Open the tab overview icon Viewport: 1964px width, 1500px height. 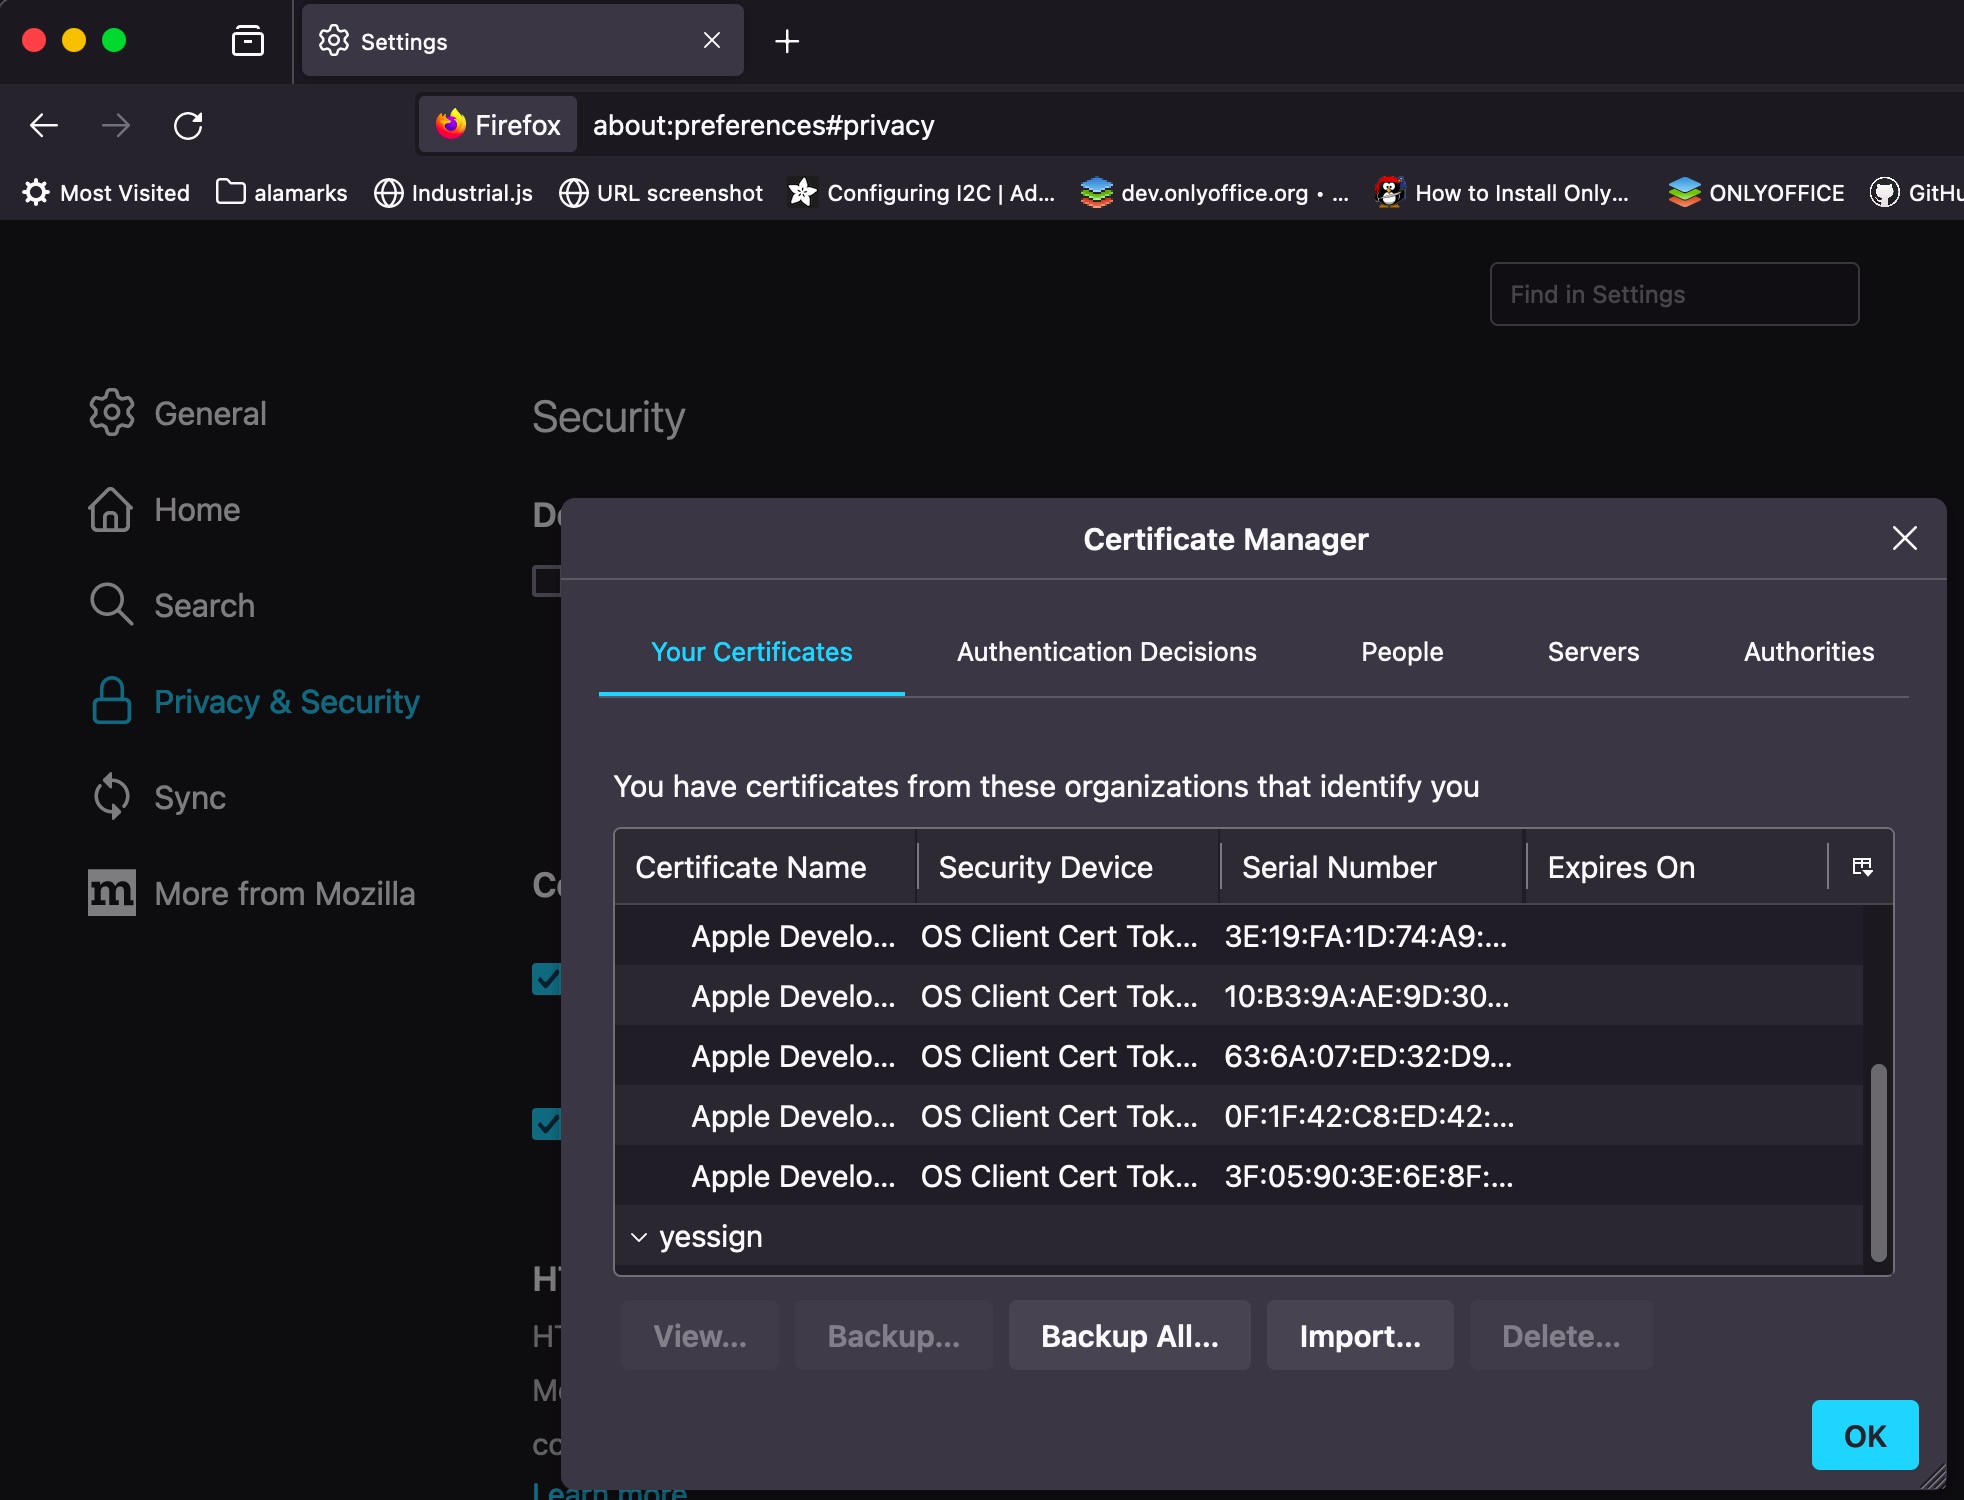point(247,41)
